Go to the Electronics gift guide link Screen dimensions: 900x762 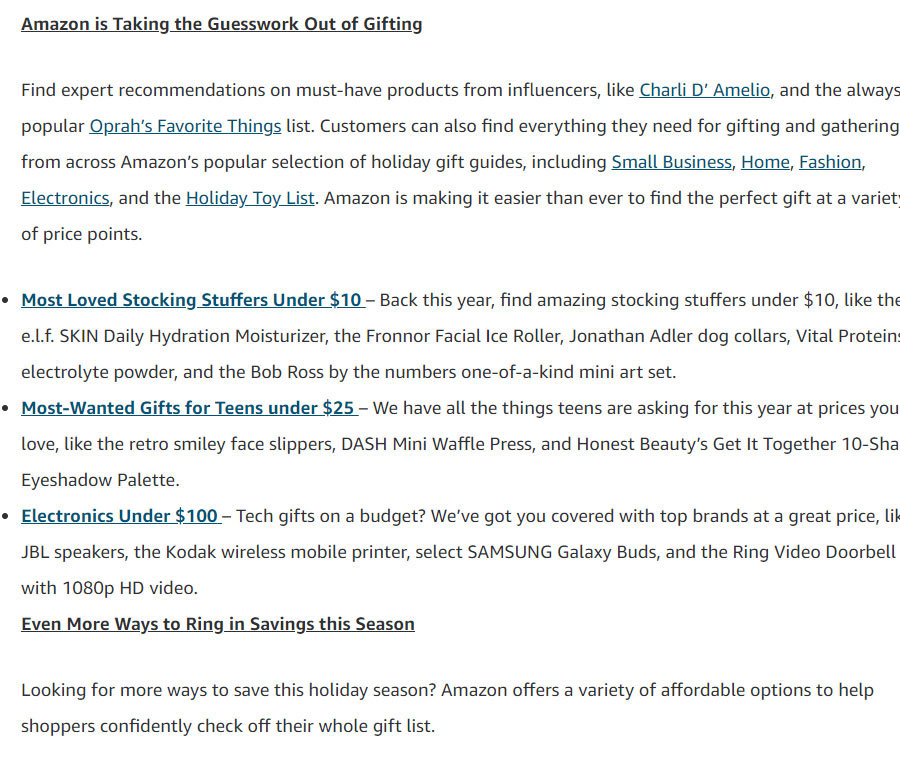pyautogui.click(x=65, y=199)
